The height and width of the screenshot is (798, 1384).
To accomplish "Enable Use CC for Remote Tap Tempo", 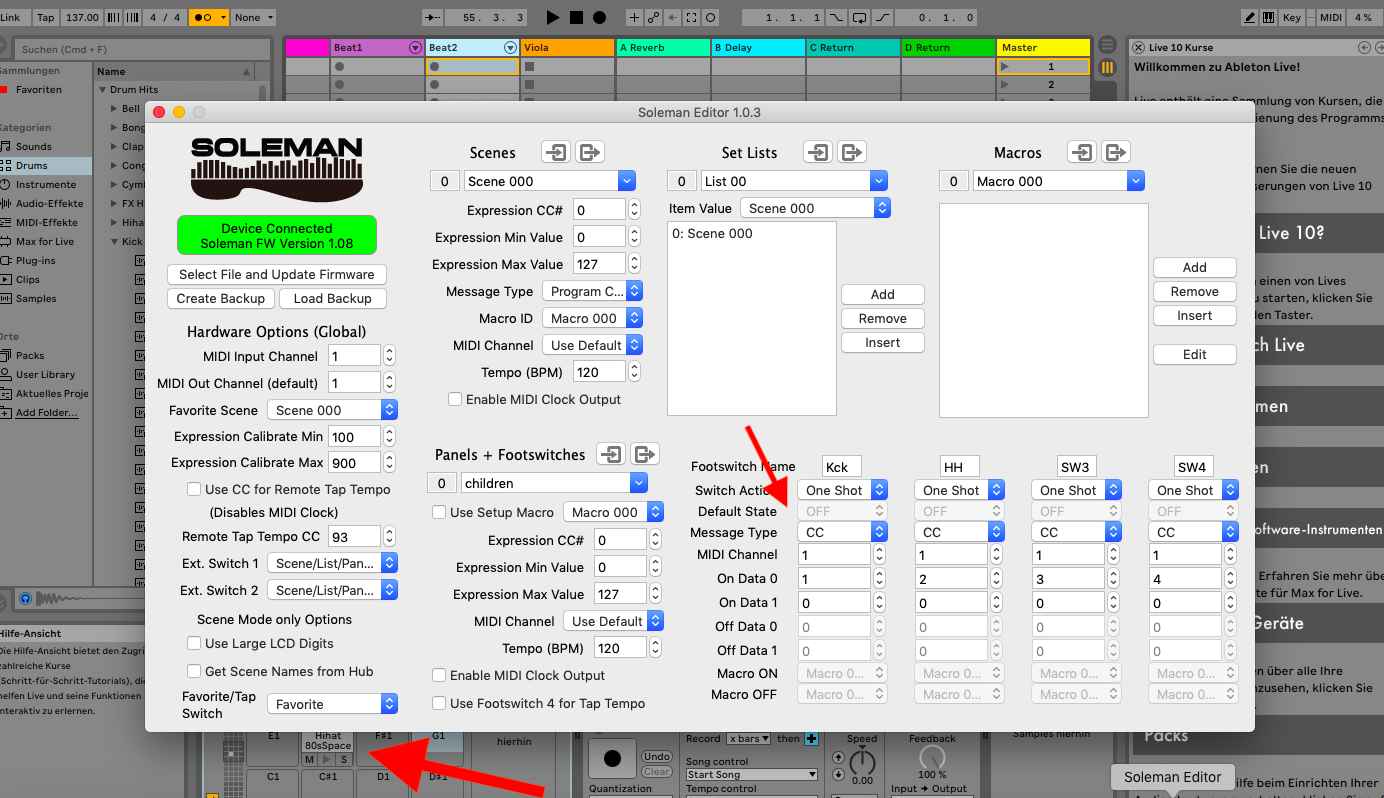I will point(194,489).
